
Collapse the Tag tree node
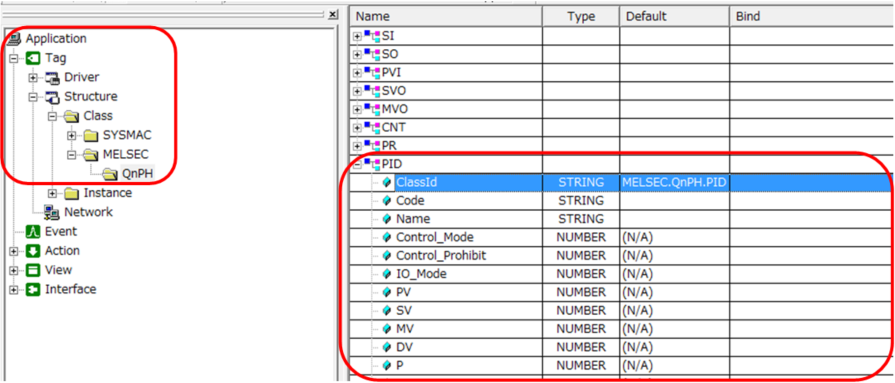point(14,58)
